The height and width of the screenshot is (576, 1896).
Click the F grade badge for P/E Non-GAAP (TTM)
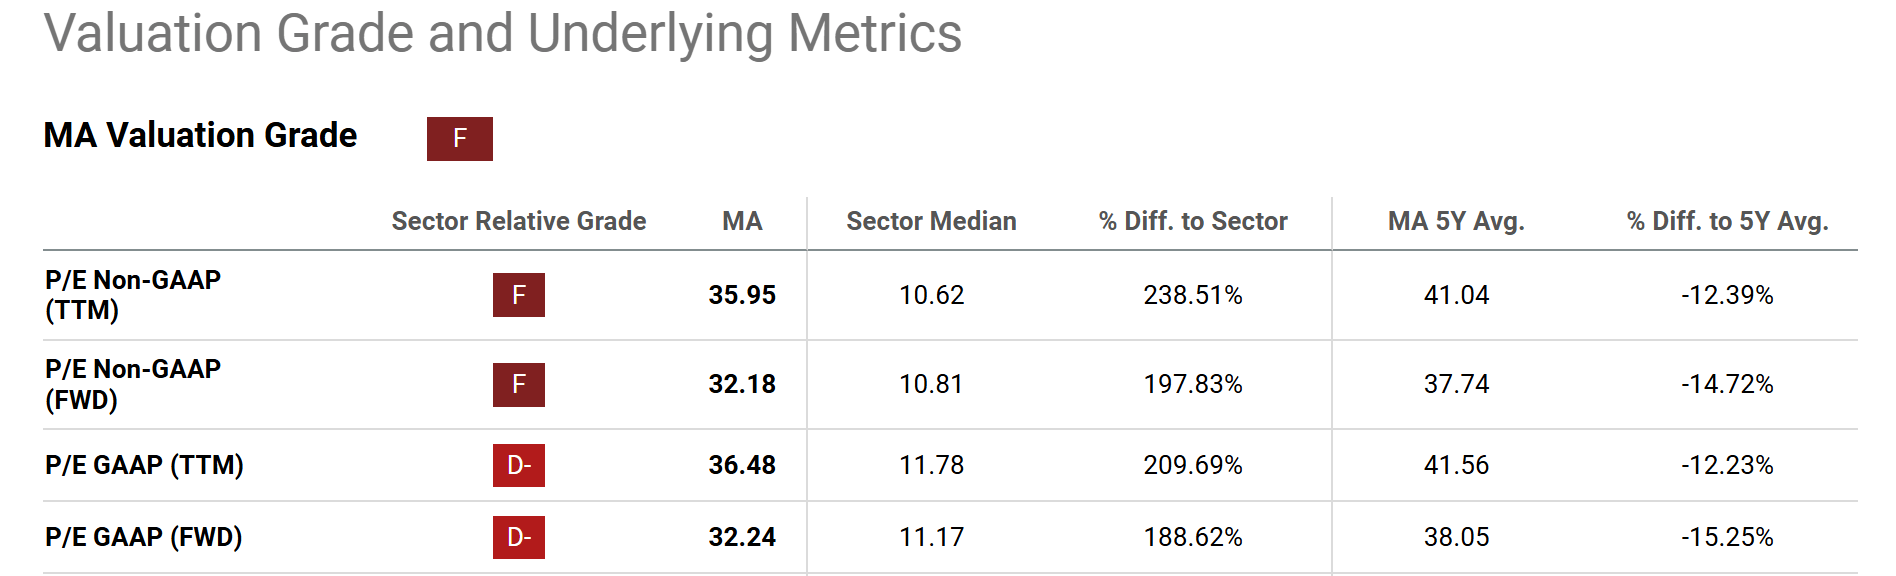pos(518,295)
